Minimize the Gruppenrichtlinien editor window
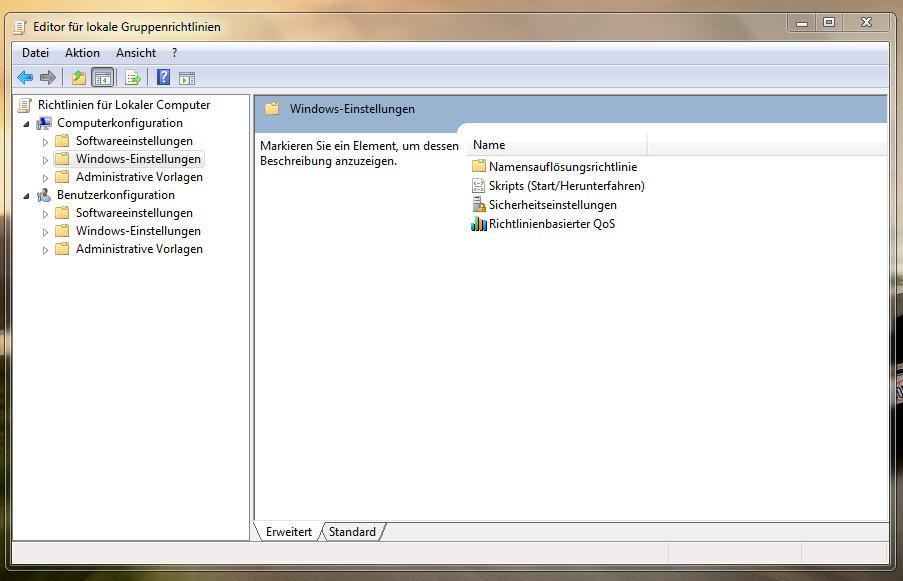The image size is (903, 581). click(802, 23)
